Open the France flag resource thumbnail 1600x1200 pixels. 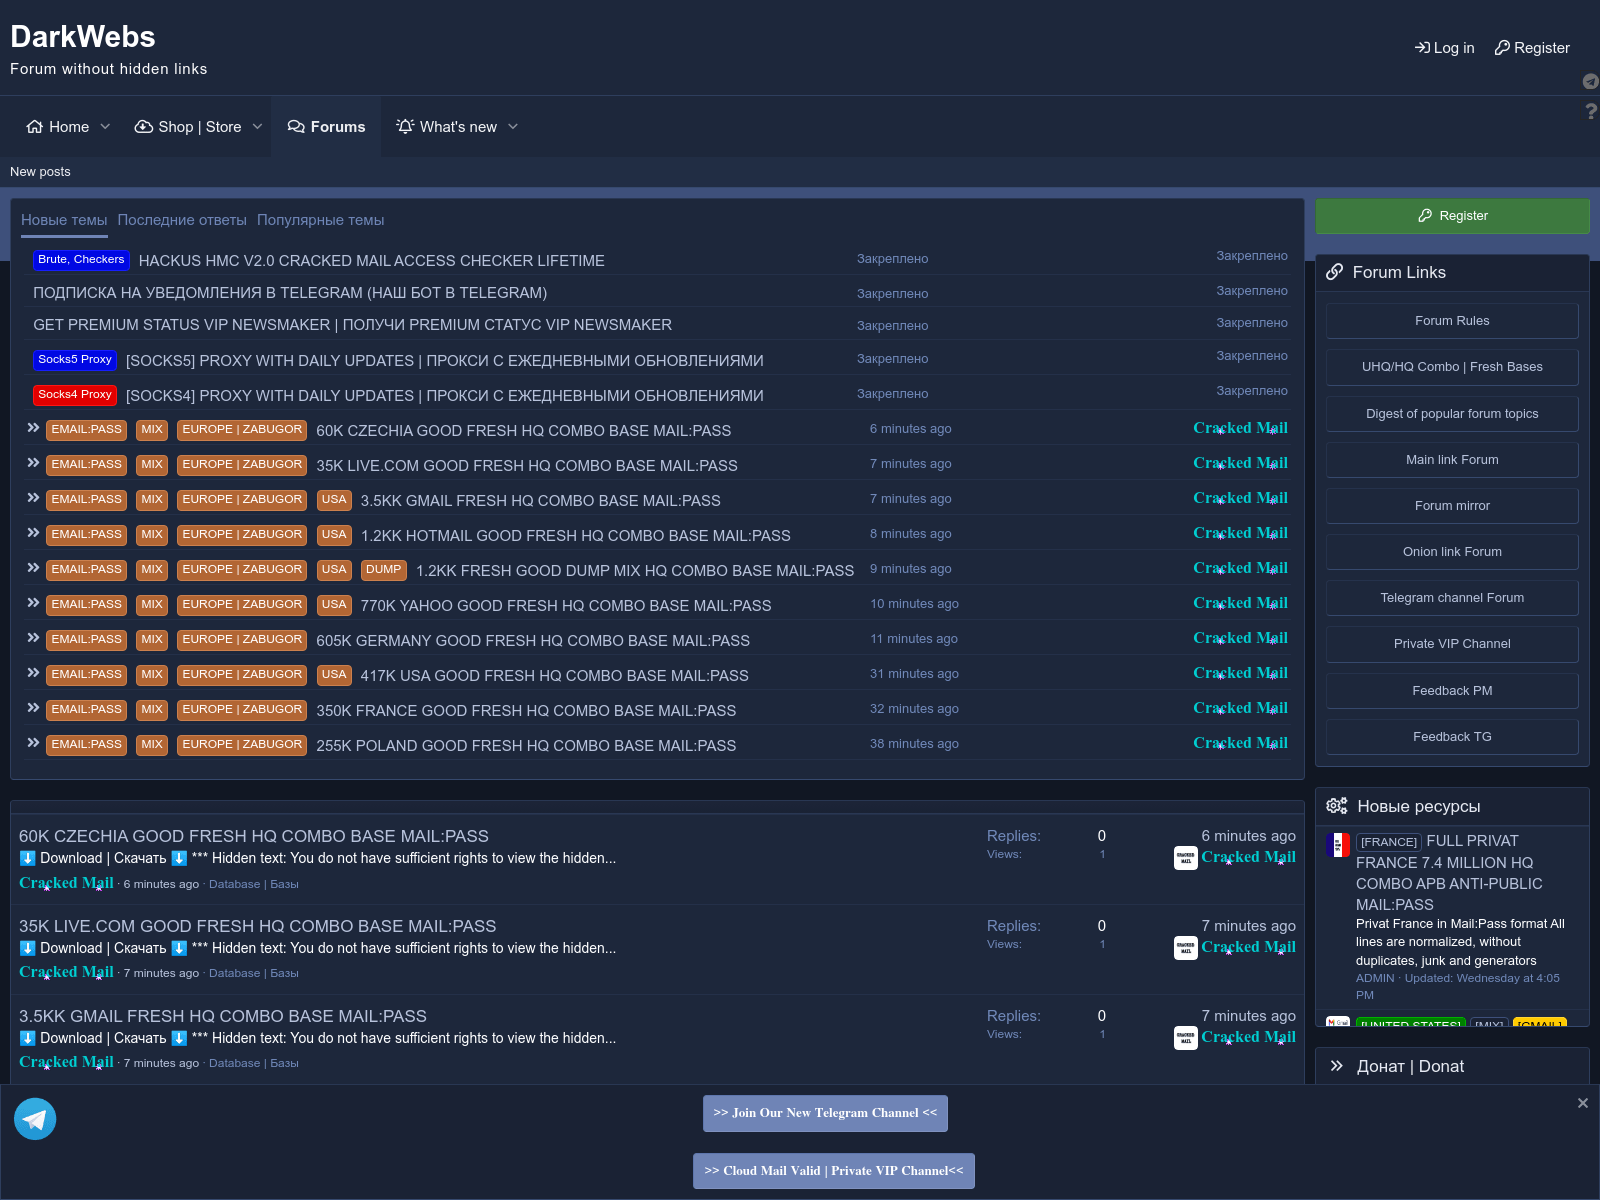[x=1338, y=845]
